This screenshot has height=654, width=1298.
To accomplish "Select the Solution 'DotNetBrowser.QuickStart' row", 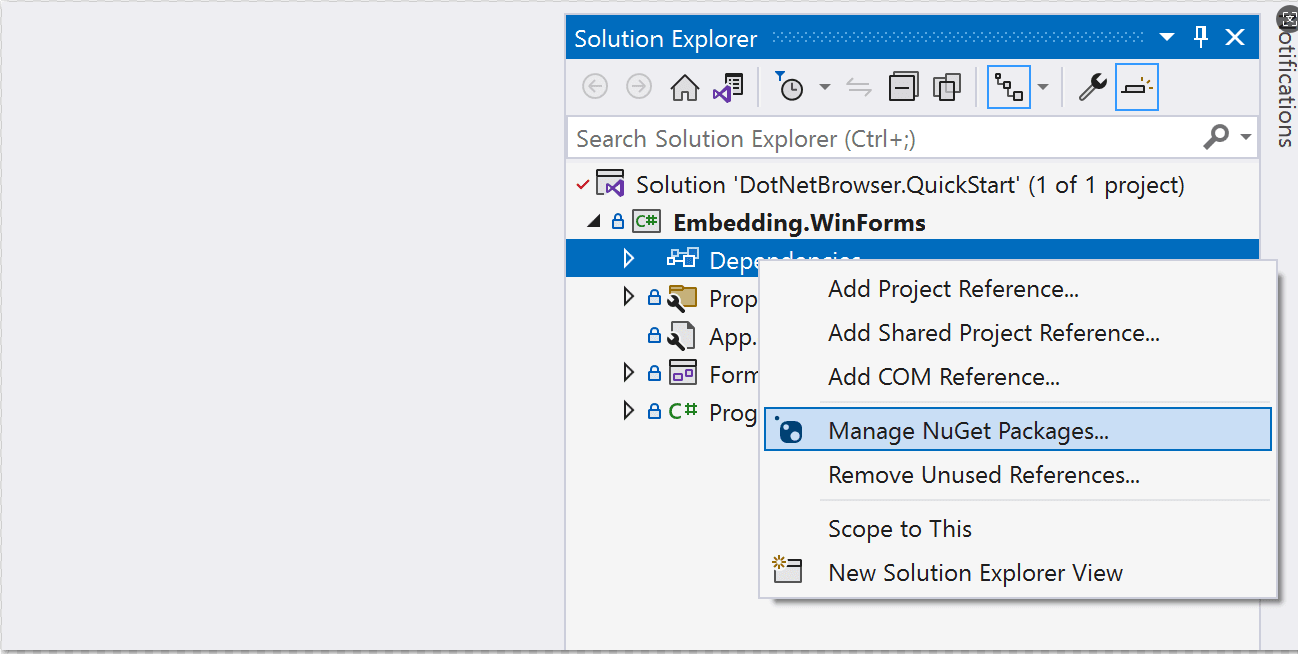I will click(x=912, y=185).
